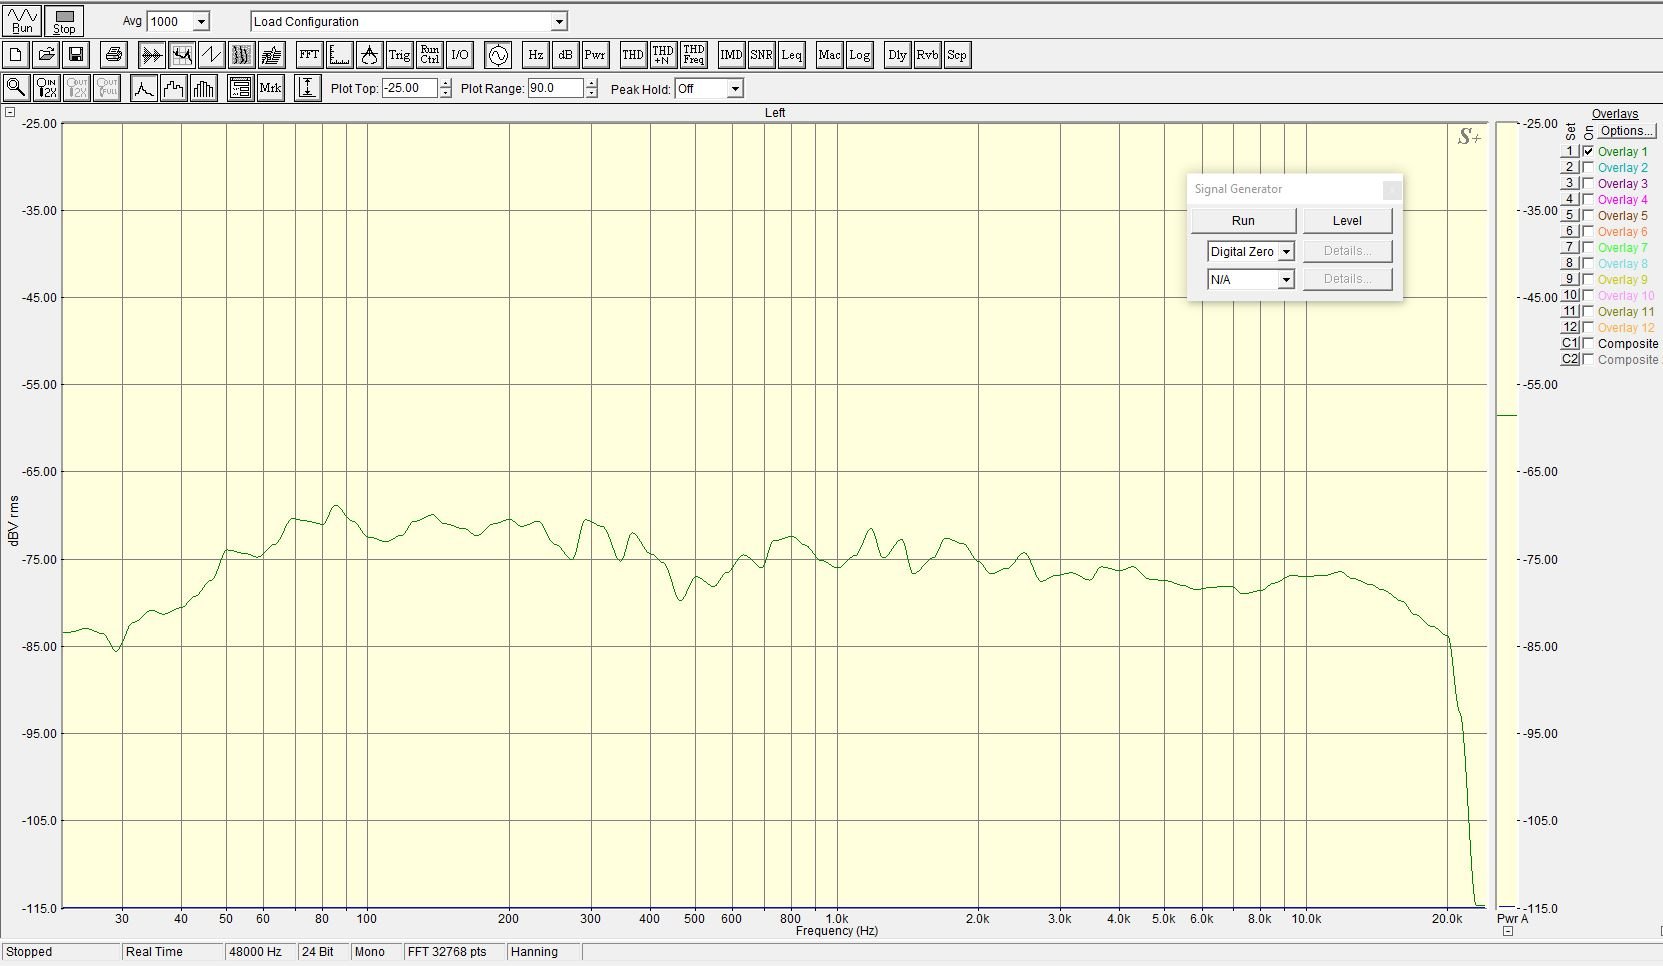Open the Mac macro toolbar button
The width and height of the screenshot is (1663, 966).
point(829,55)
